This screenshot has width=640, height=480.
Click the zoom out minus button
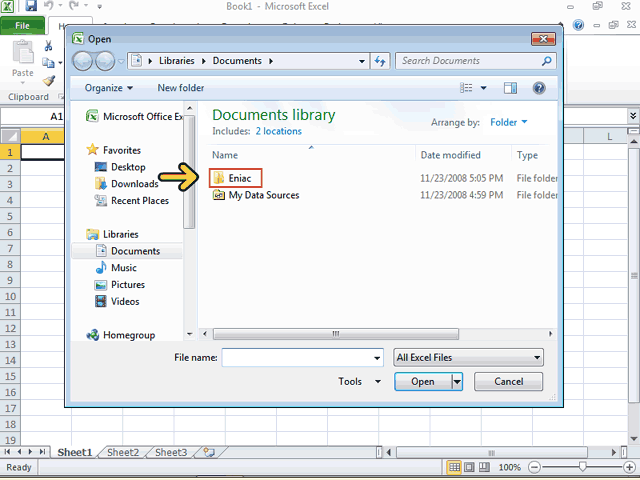534,467
